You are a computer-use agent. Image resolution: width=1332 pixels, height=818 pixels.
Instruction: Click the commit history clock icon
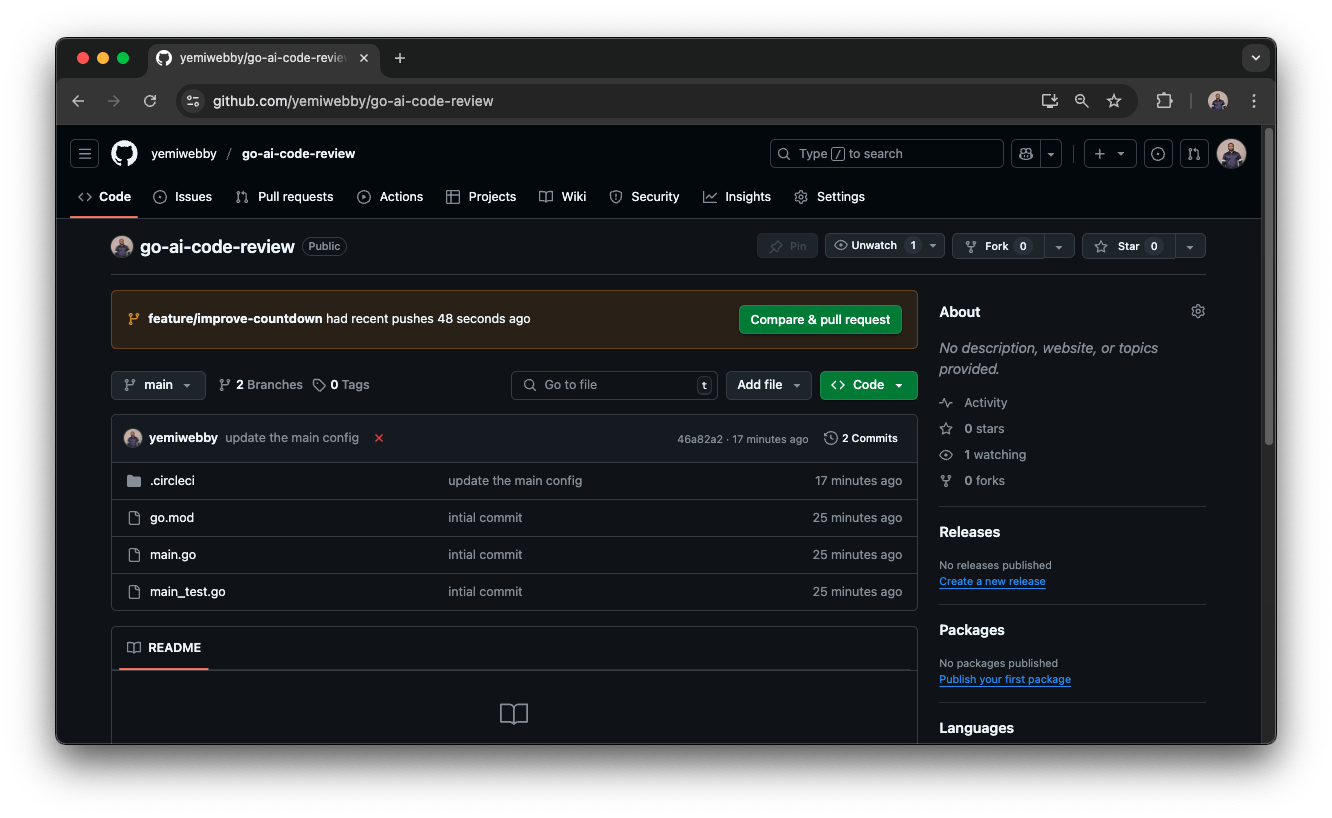coord(830,437)
